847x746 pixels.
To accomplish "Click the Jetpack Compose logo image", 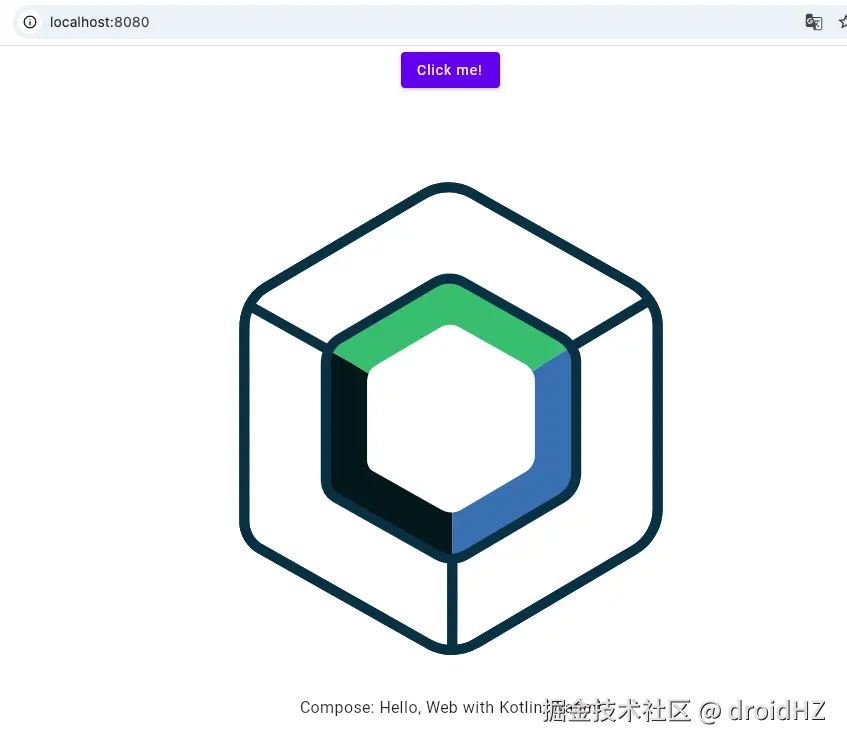I will 451,419.
